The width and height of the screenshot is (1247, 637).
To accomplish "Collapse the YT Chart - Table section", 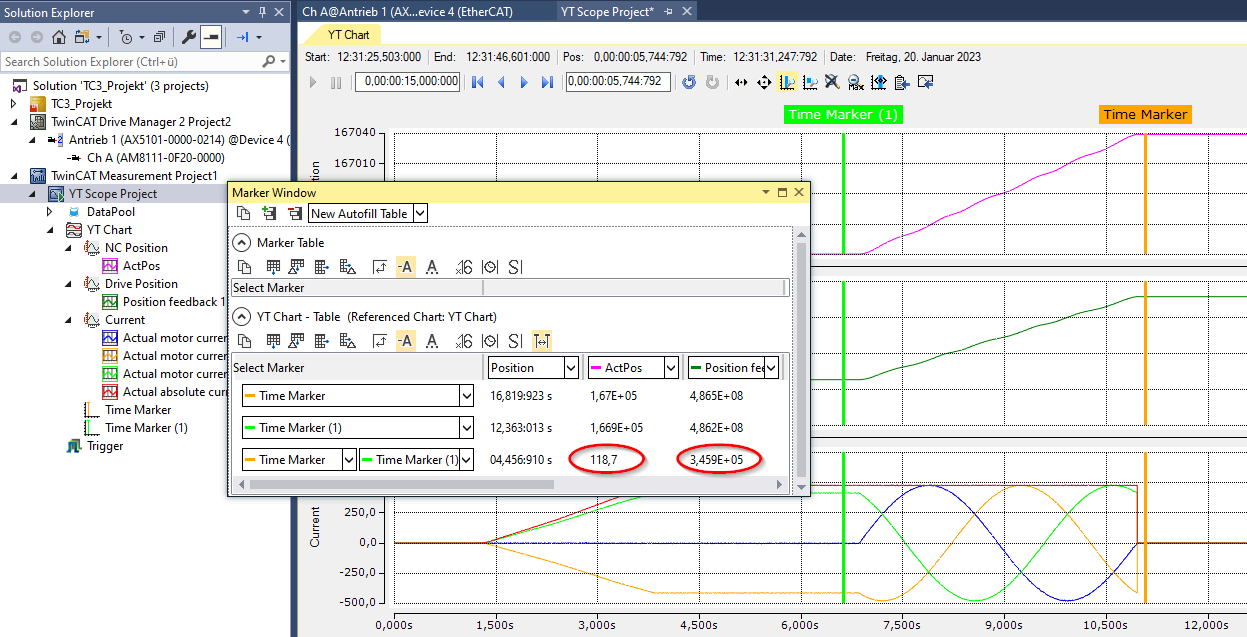I will coord(241,317).
